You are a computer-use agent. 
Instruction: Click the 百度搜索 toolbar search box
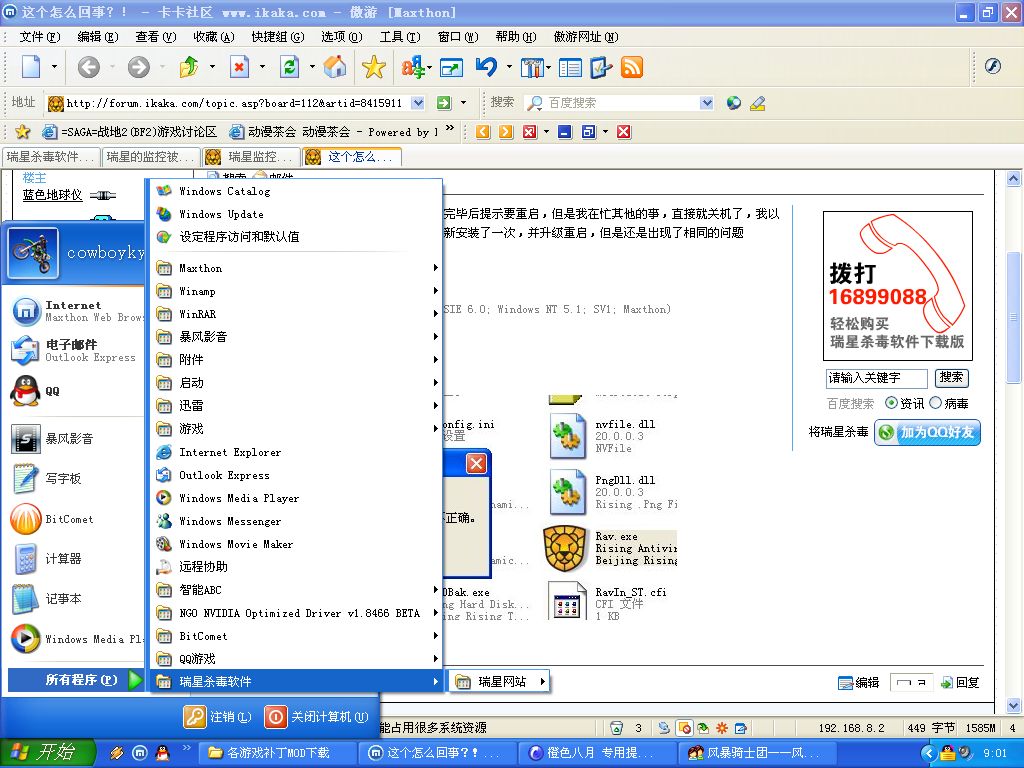620,103
